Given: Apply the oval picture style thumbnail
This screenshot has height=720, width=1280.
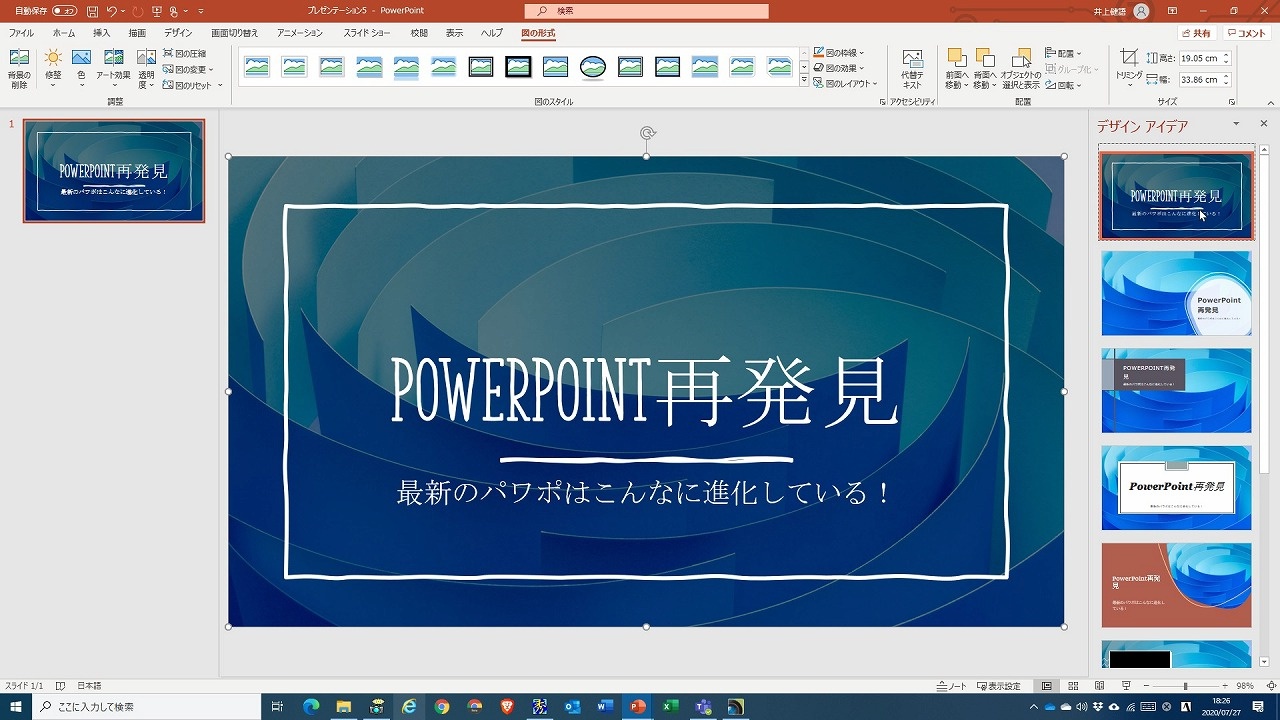Looking at the screenshot, I should (593, 67).
